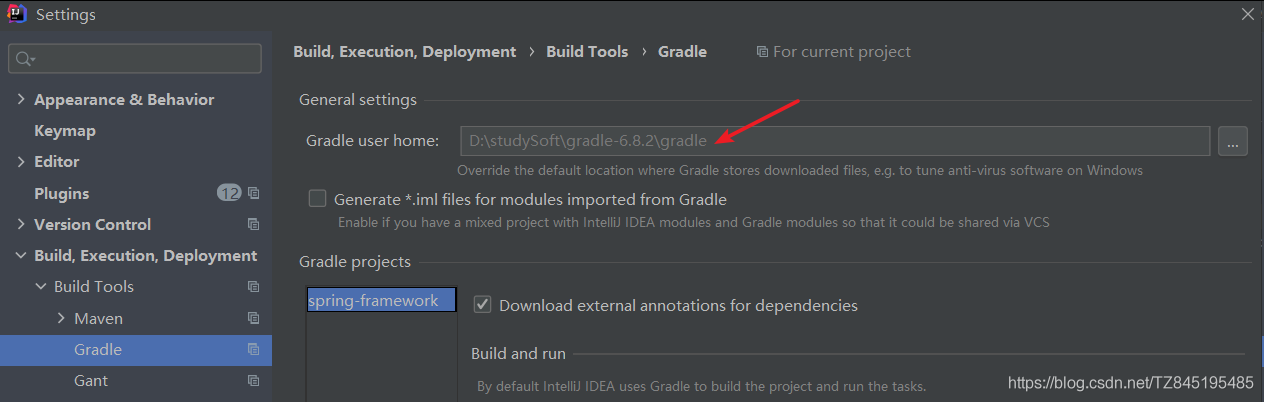Image resolution: width=1264 pixels, height=402 pixels.
Task: Click the settings search field
Action: click(x=135, y=59)
